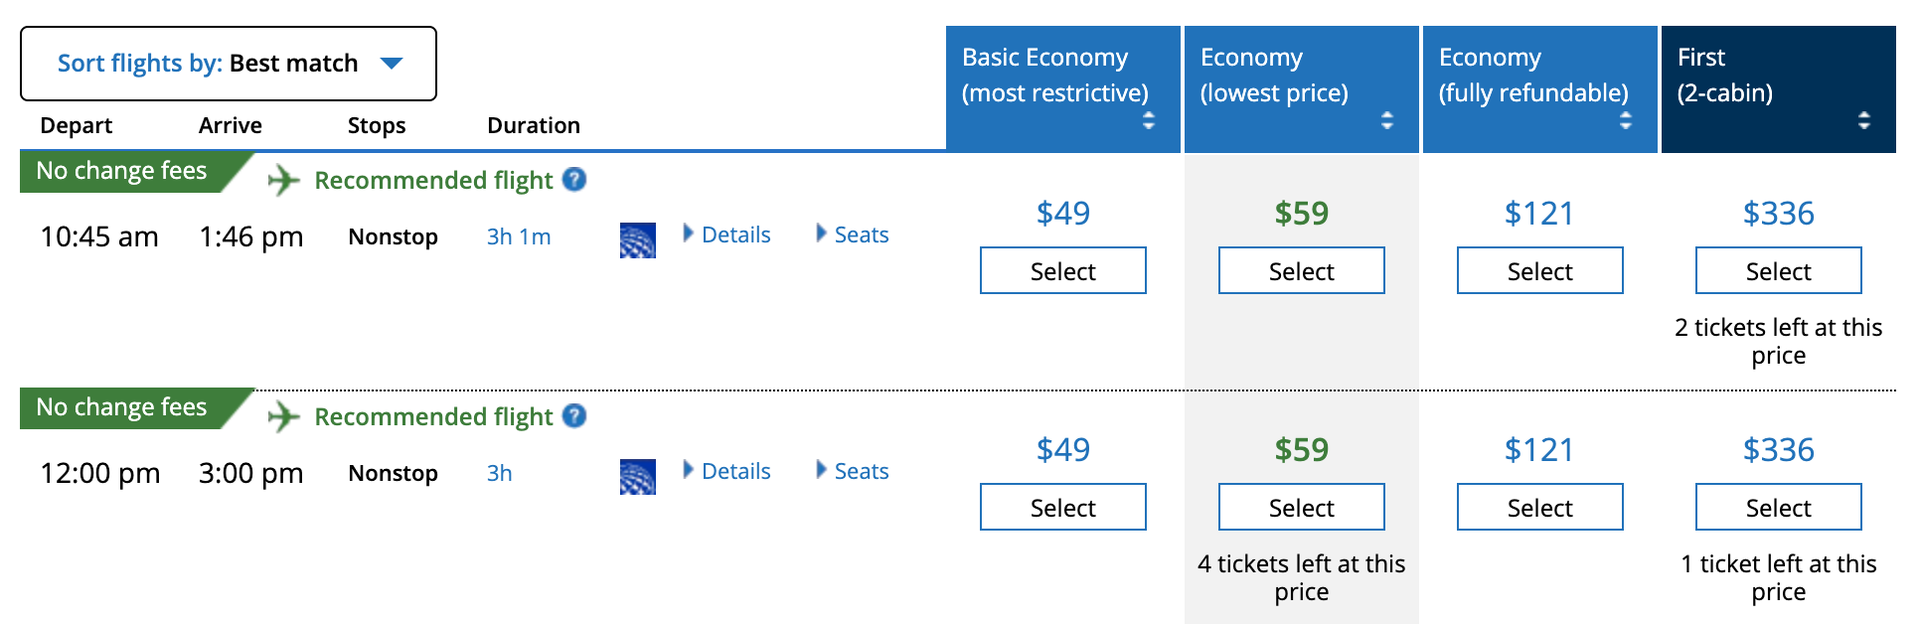This screenshot has width=1920, height=624.
Task: Click the airline logo on the 12:00 pm flight
Action: coord(637,477)
